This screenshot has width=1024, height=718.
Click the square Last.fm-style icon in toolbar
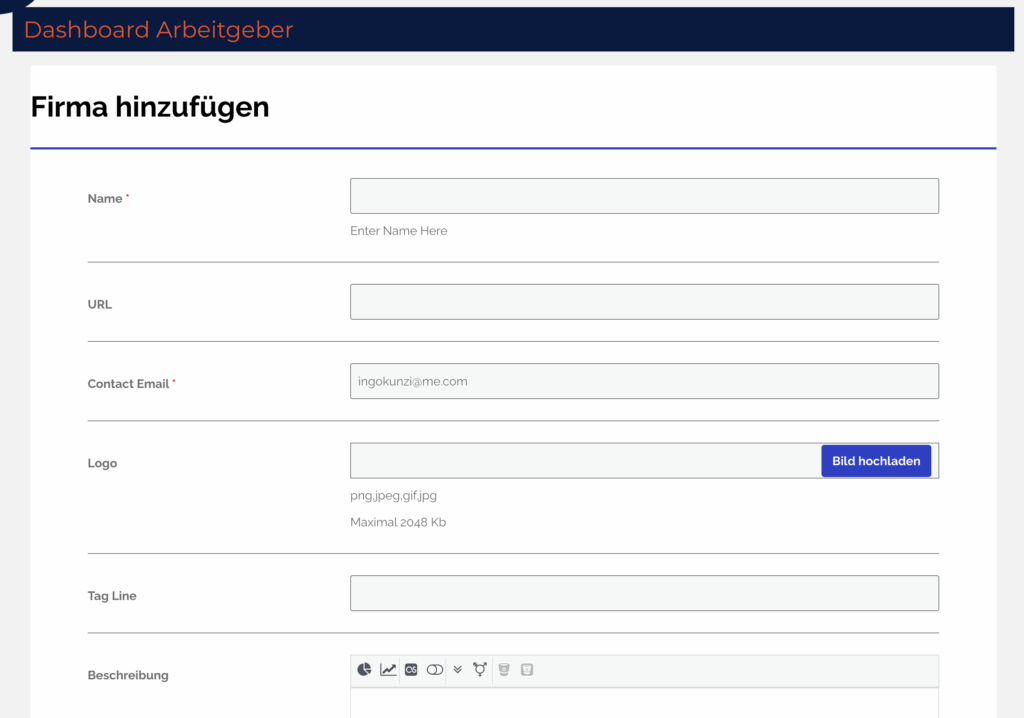(x=411, y=670)
